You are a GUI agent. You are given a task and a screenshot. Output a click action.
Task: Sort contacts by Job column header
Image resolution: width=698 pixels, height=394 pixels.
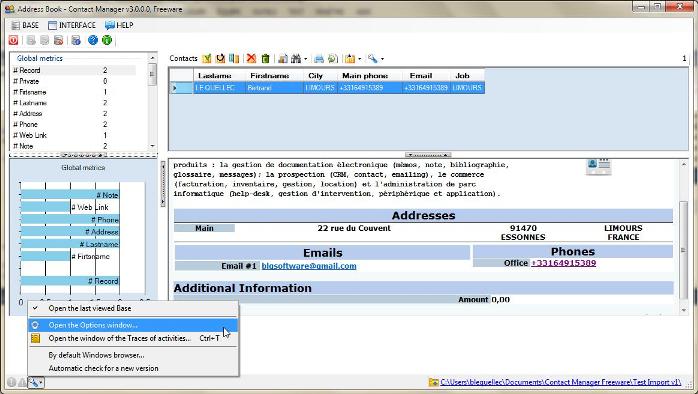[x=467, y=76]
